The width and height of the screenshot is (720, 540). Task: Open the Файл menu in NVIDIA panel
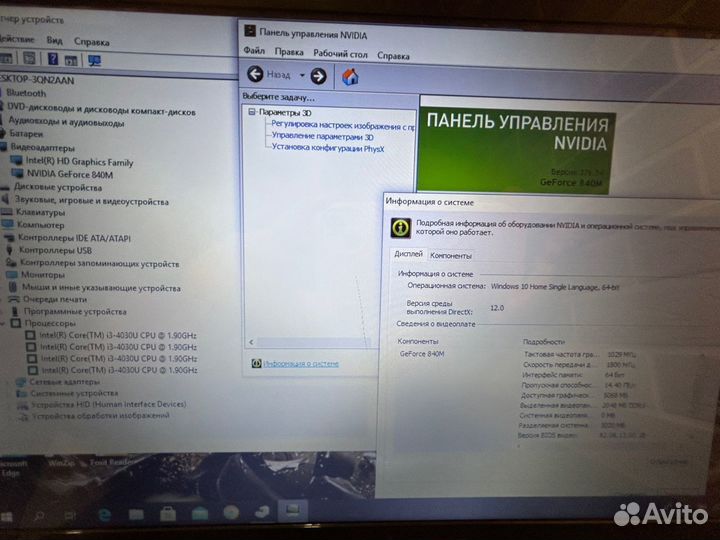[254, 51]
